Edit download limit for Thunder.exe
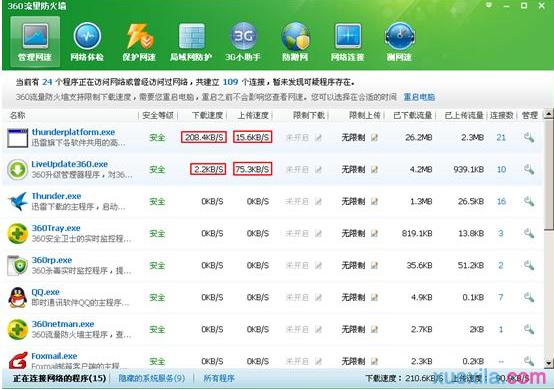Image resolution: width=554 pixels, height=389 pixels. coord(318,202)
